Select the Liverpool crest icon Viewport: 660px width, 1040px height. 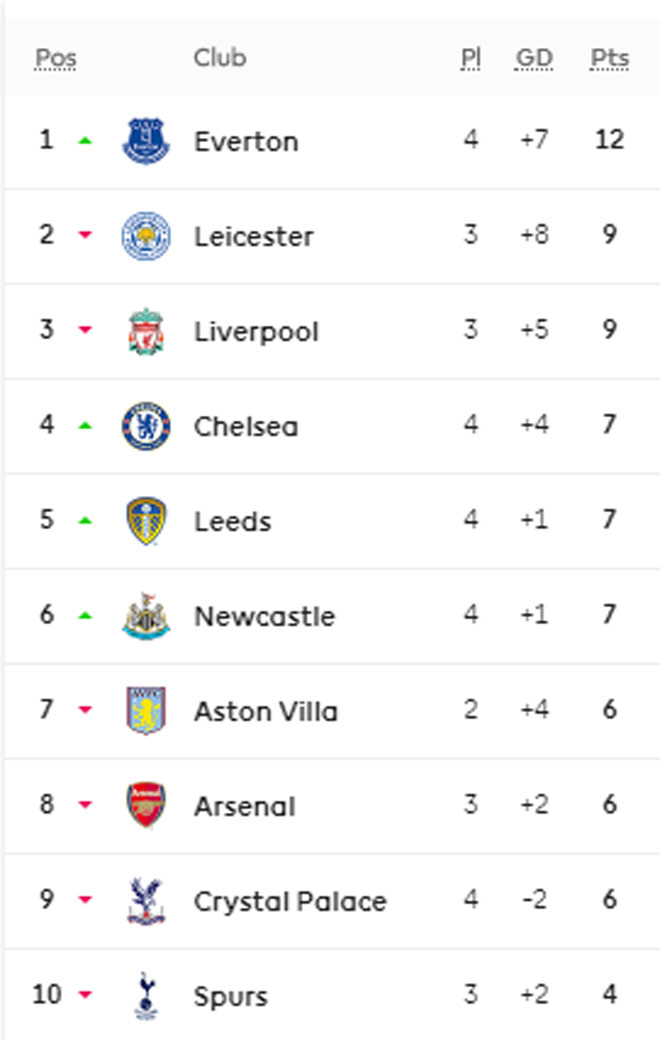point(147,331)
